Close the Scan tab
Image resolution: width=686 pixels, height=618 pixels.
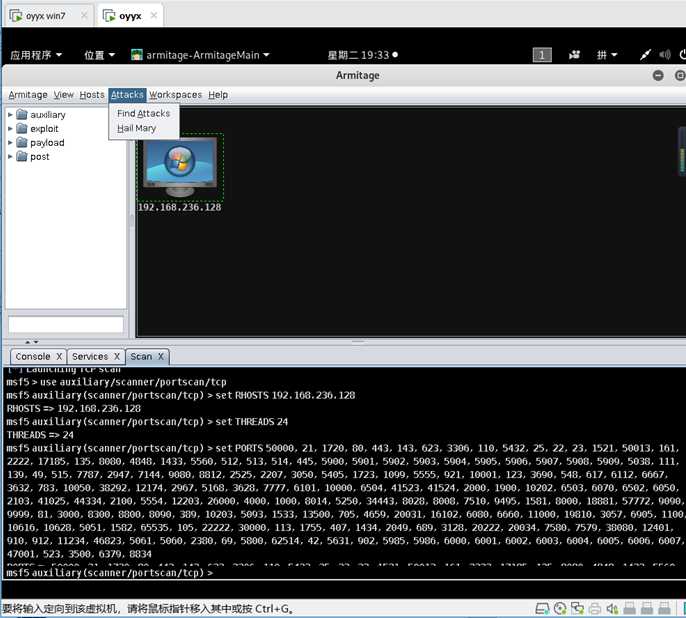tap(161, 356)
